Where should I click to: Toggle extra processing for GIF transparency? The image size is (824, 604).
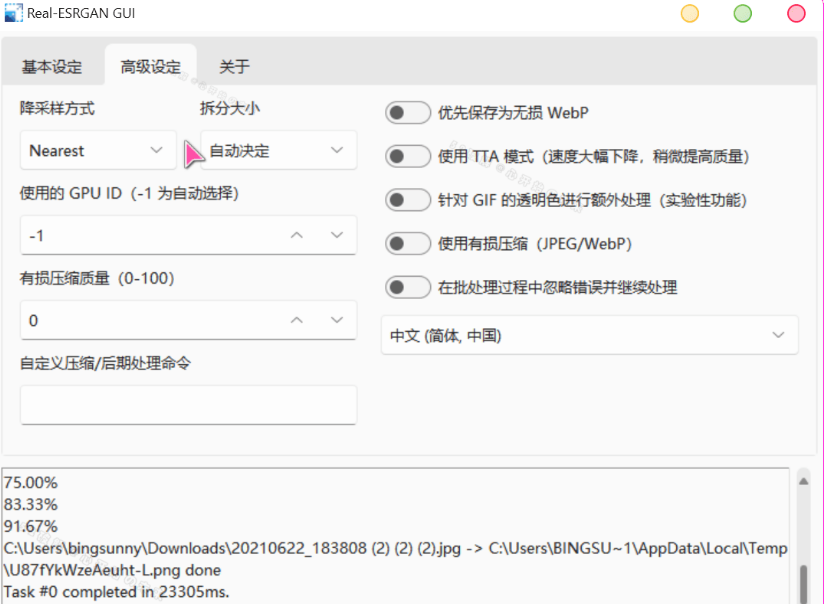point(408,199)
